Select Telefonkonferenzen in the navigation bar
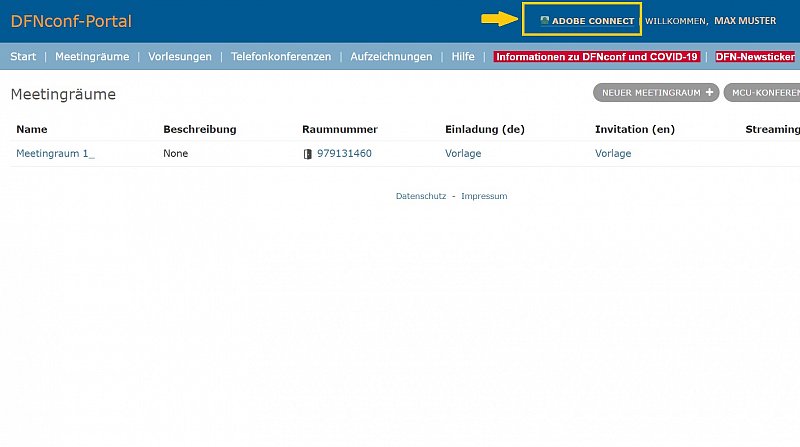 click(x=281, y=57)
